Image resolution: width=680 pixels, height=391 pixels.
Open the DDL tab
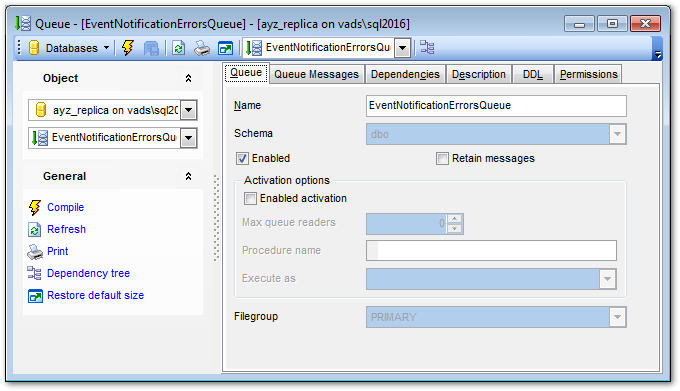[x=533, y=75]
